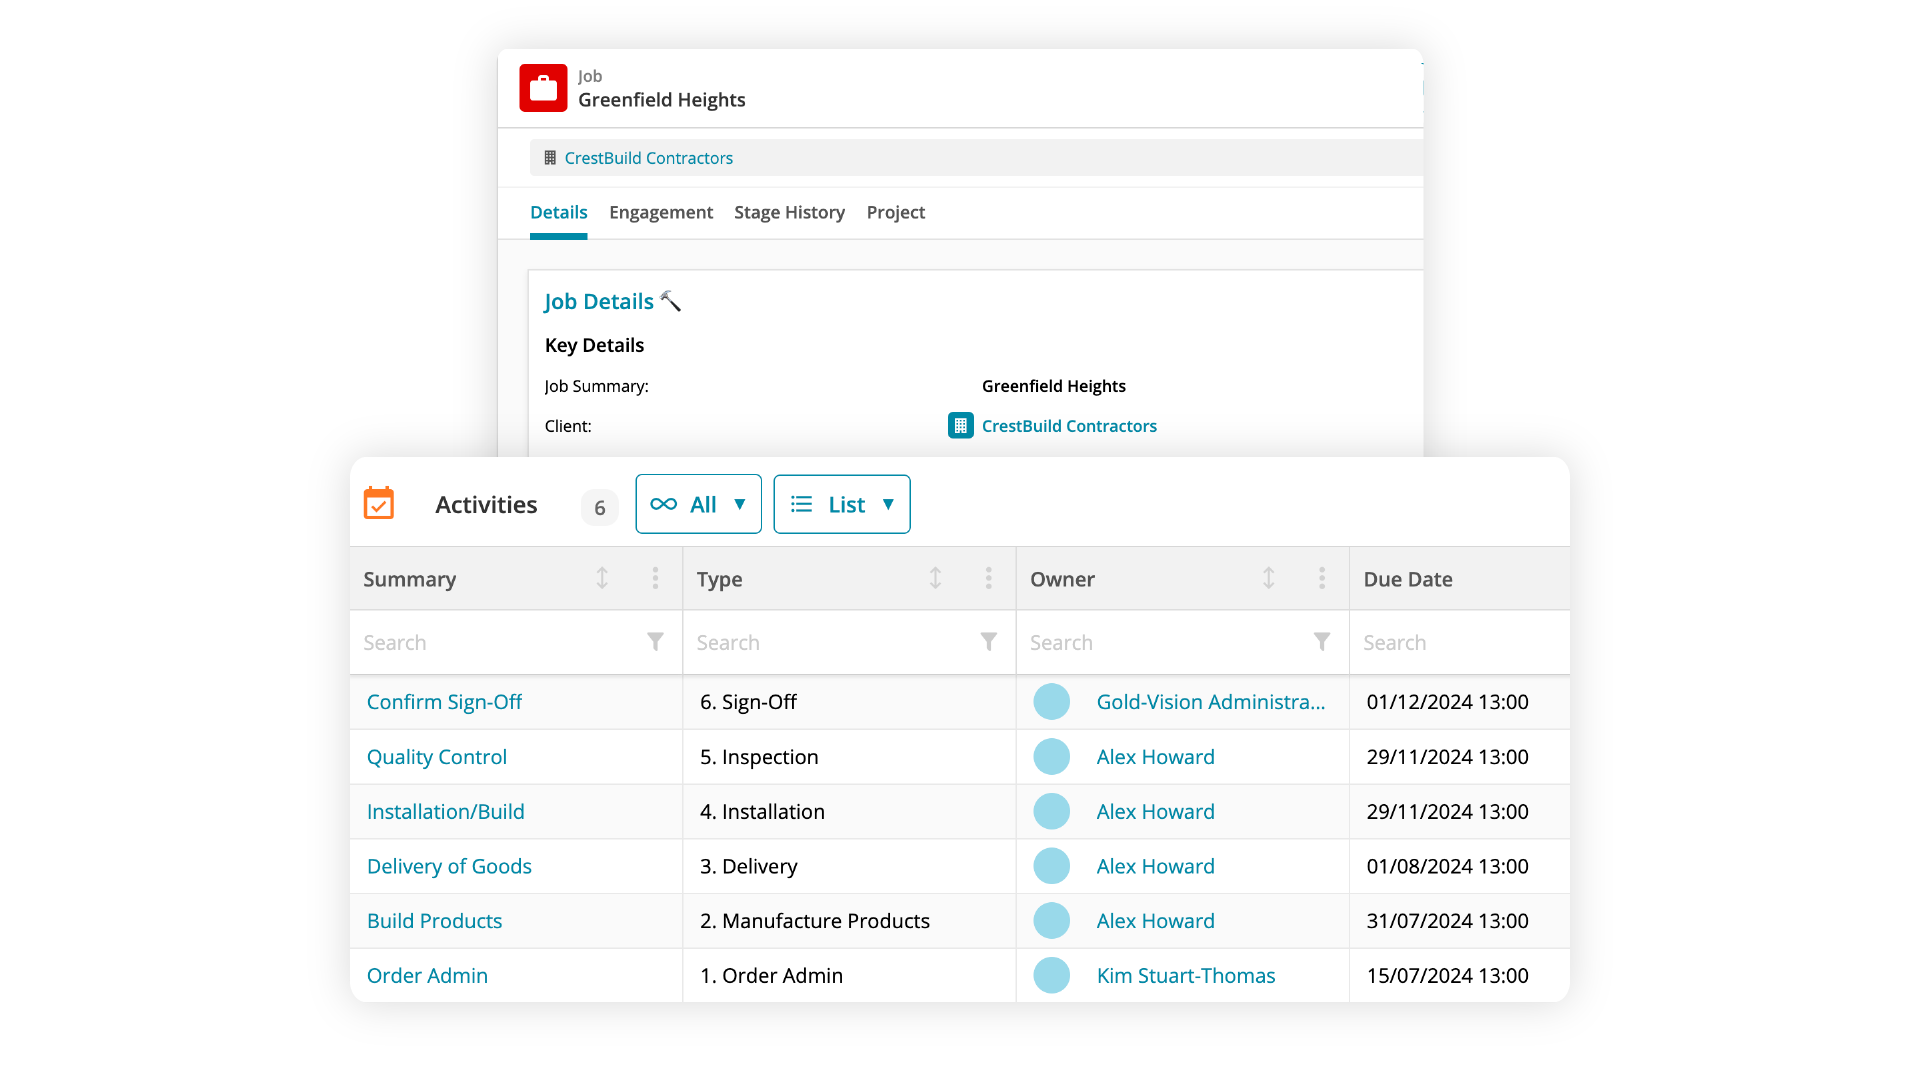Sort the Summary column with arrows
Screen dimensions: 1920x1080
pyautogui.click(x=602, y=578)
